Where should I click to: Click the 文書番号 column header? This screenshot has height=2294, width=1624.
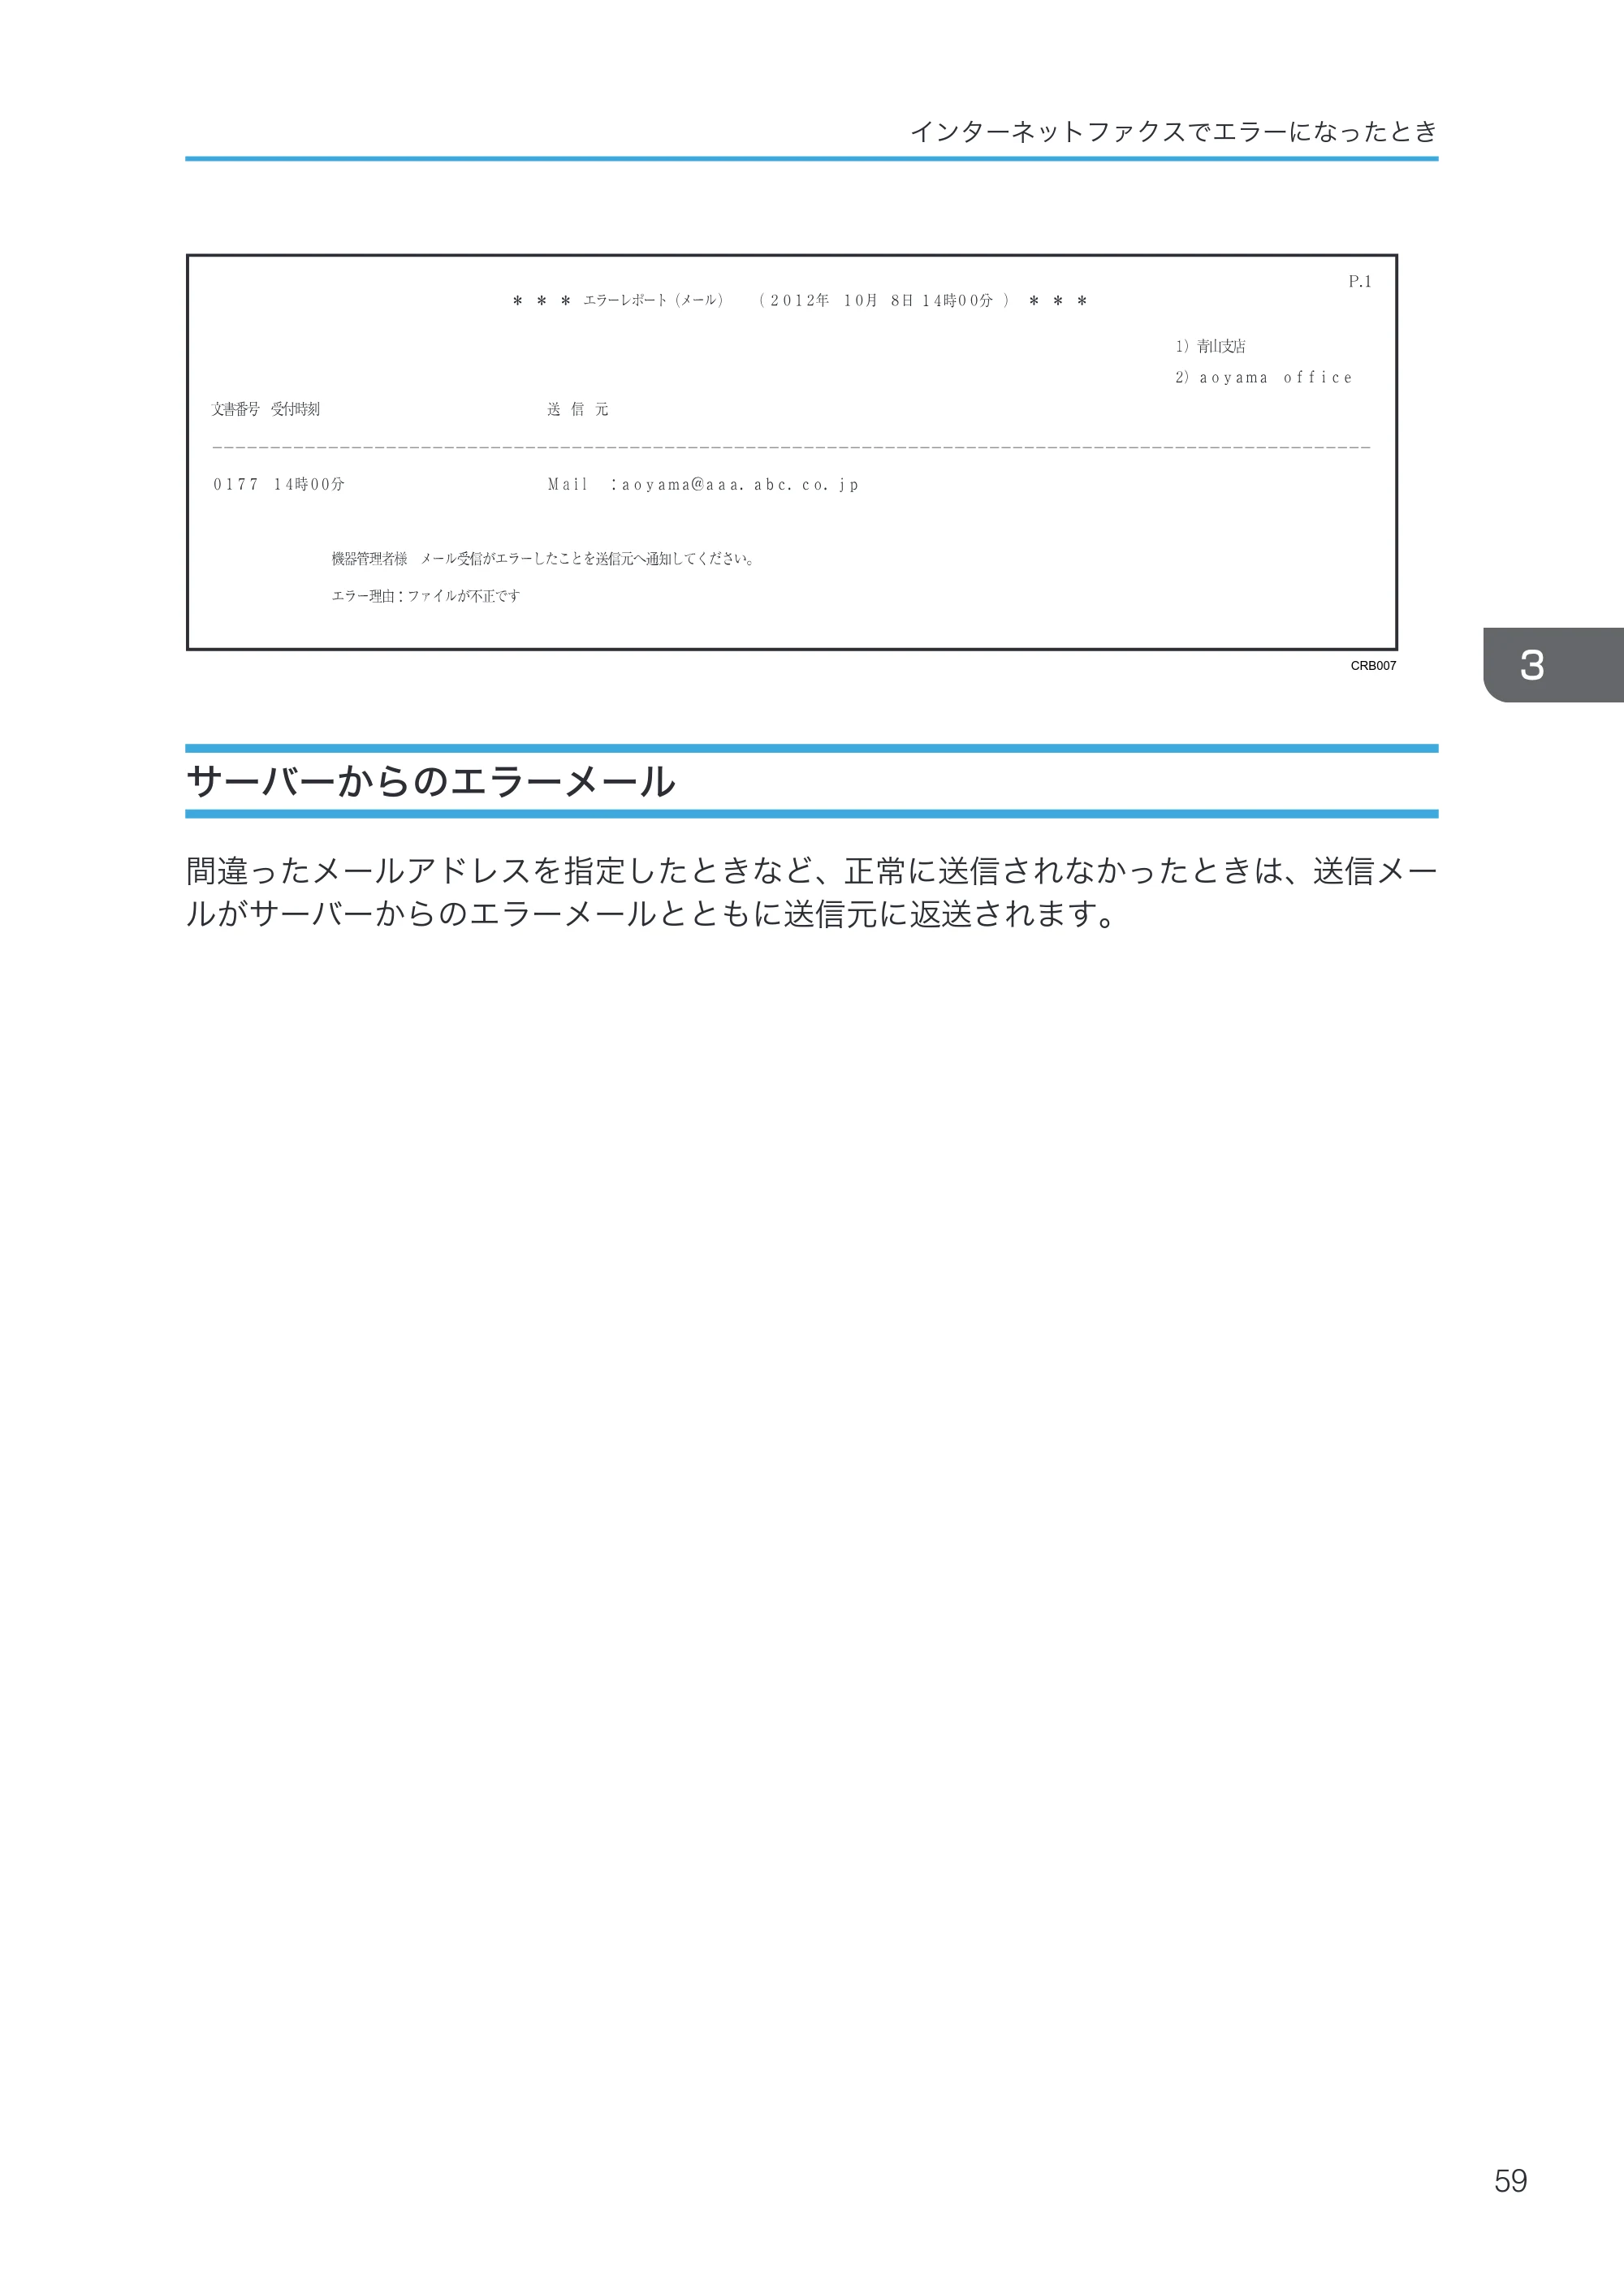pos(236,409)
